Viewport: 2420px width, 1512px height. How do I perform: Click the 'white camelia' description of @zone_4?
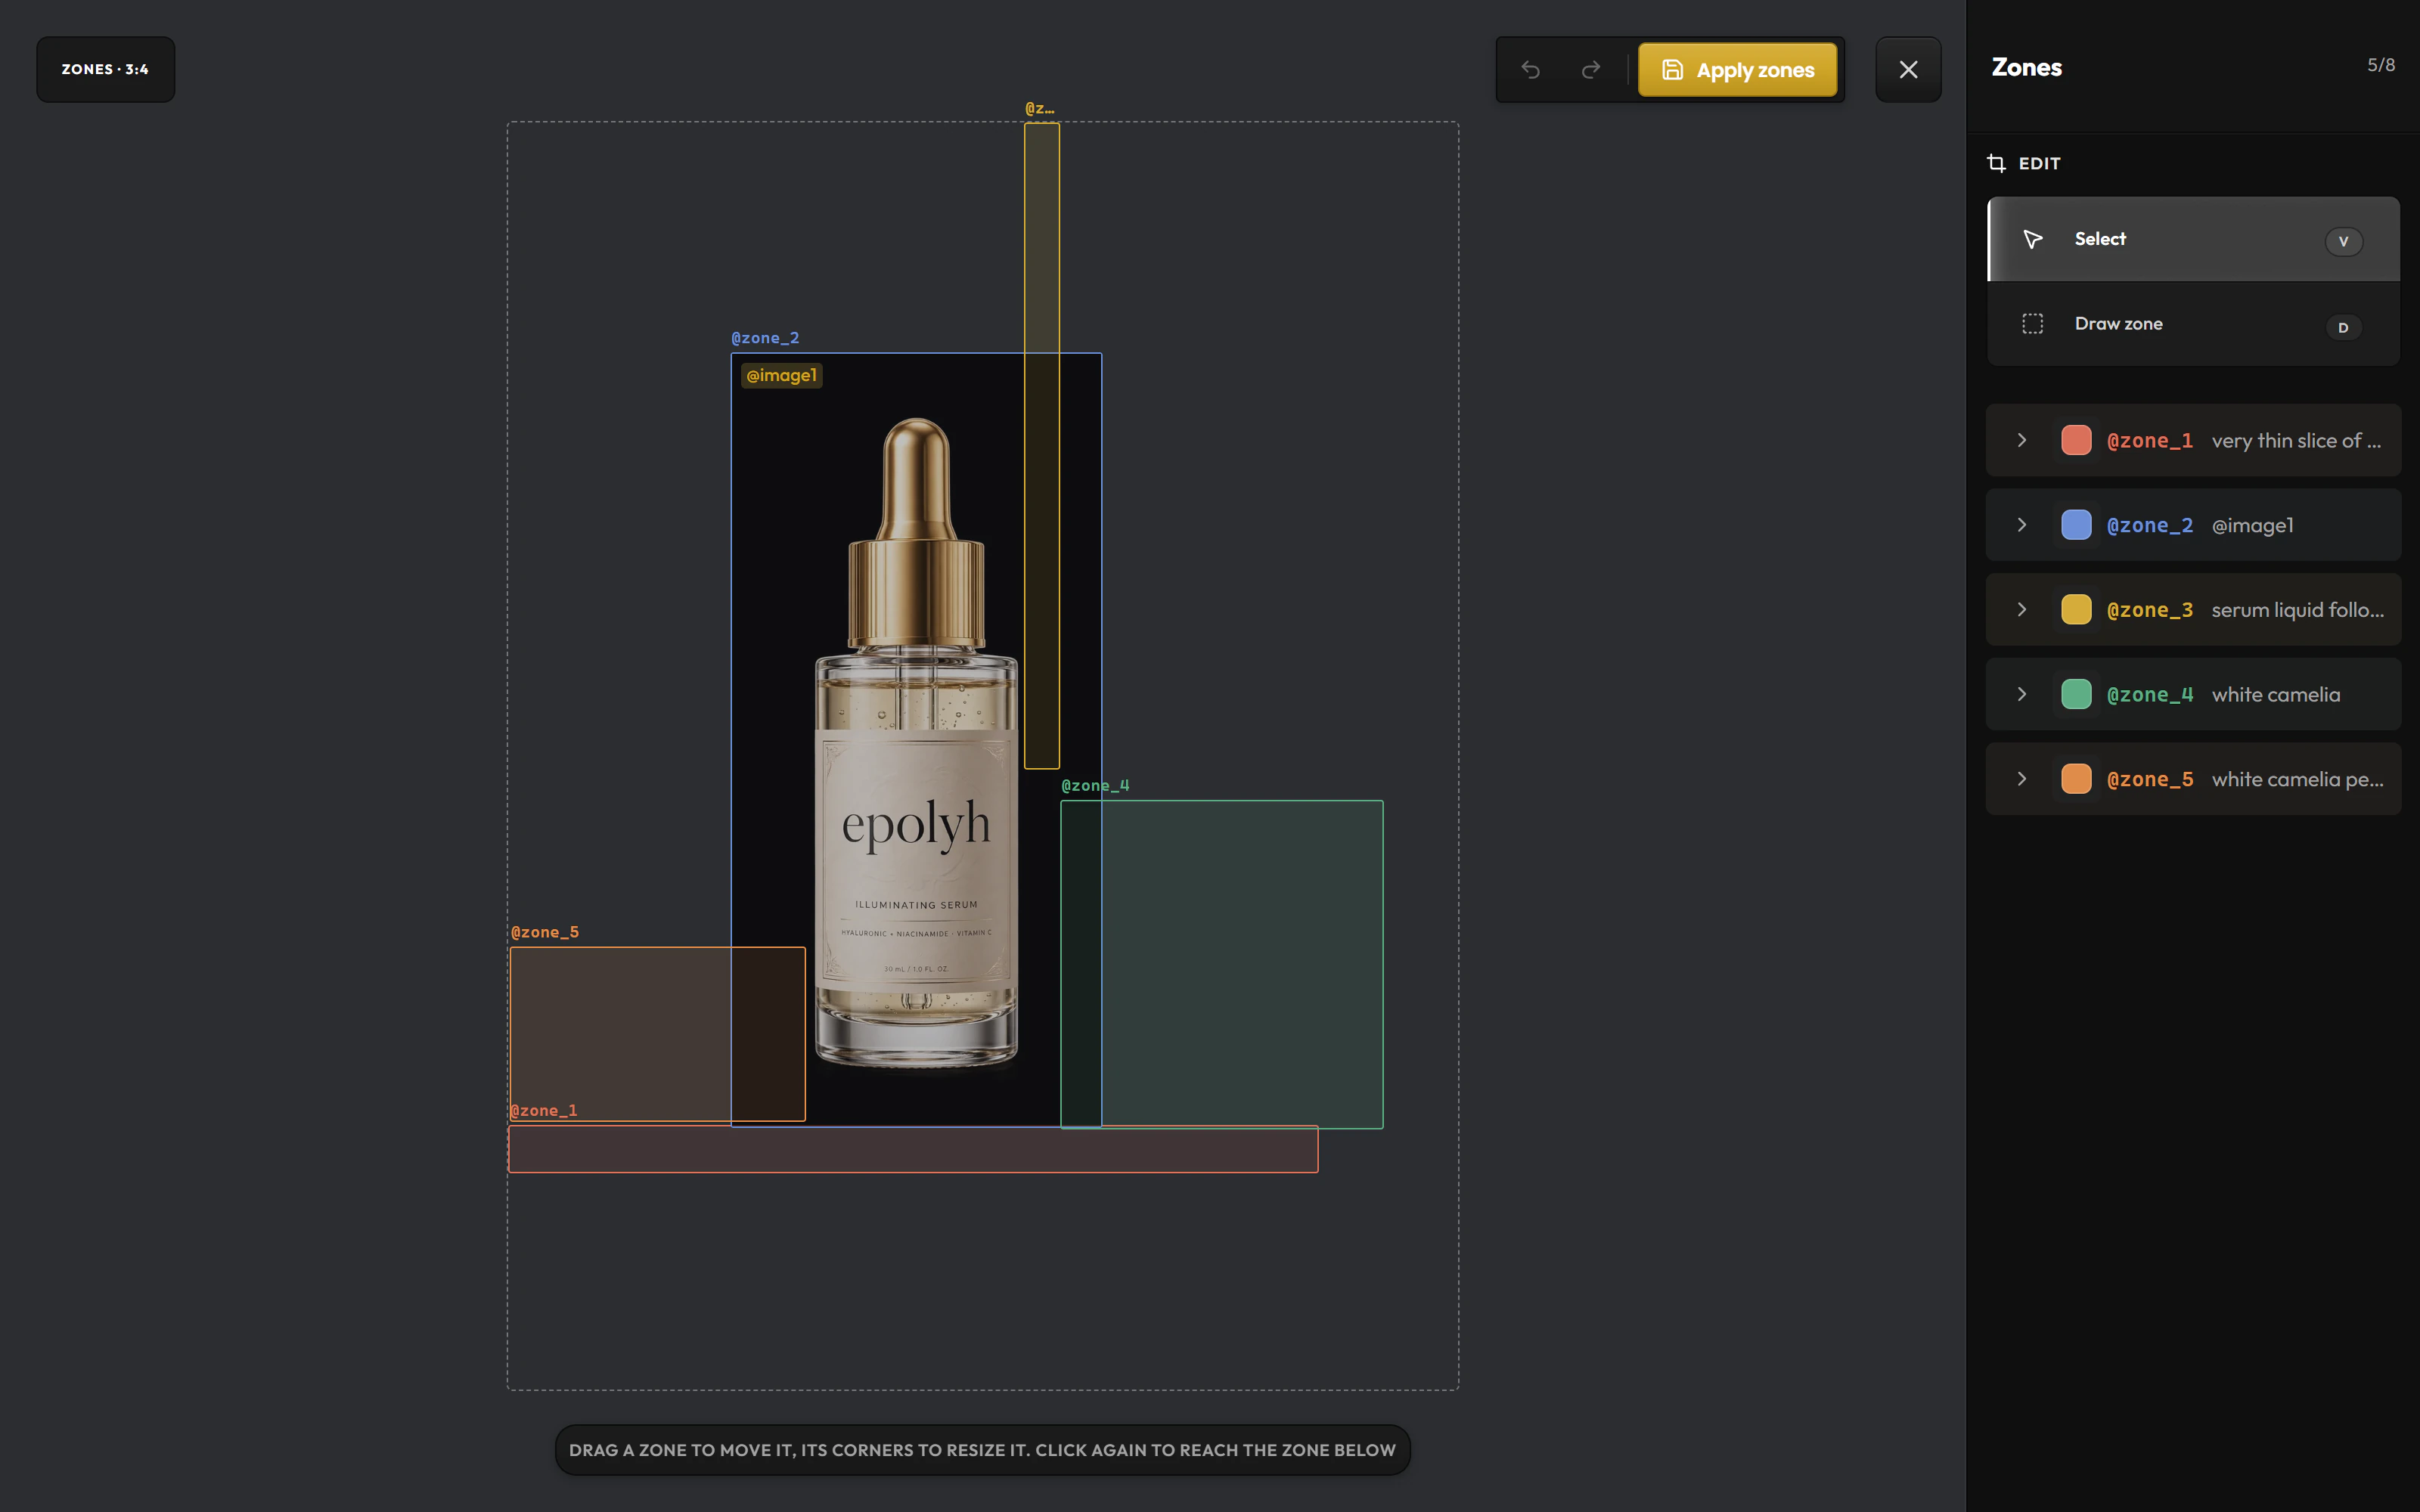[2275, 694]
